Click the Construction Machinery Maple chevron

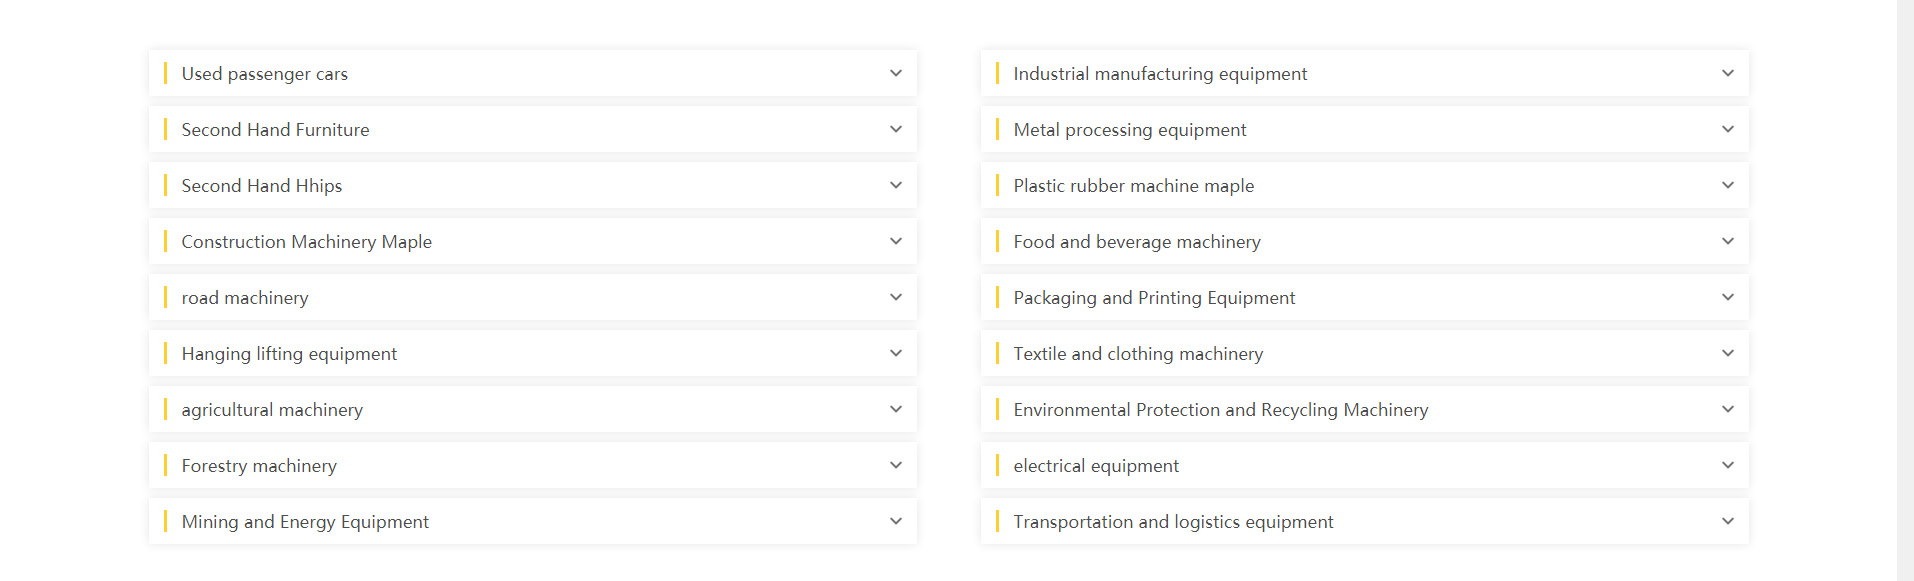point(896,242)
